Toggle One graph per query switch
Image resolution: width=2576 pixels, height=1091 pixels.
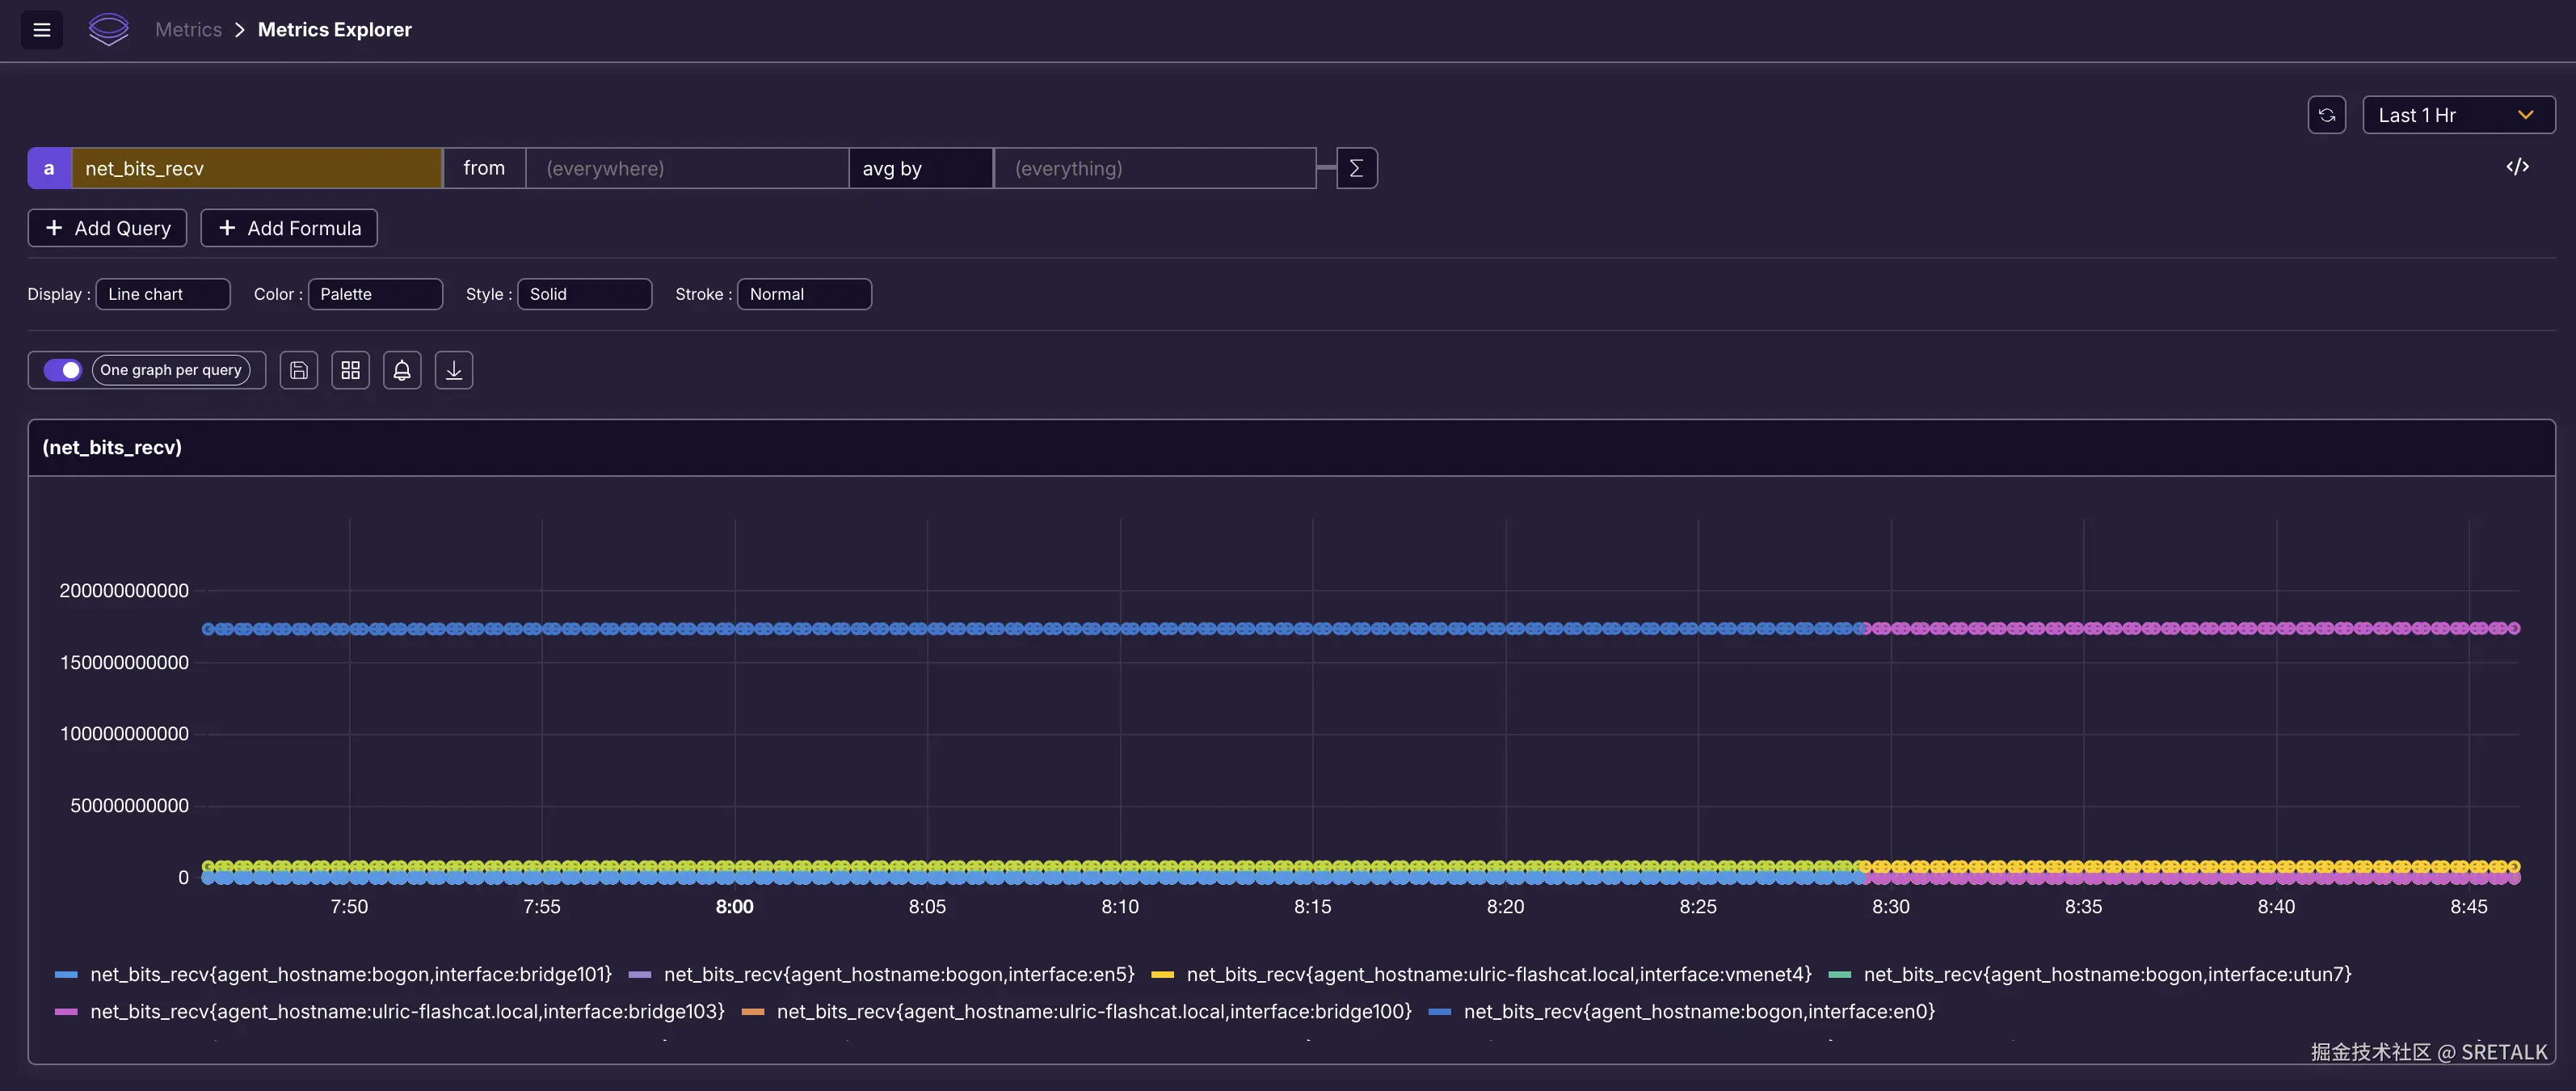pyautogui.click(x=63, y=370)
